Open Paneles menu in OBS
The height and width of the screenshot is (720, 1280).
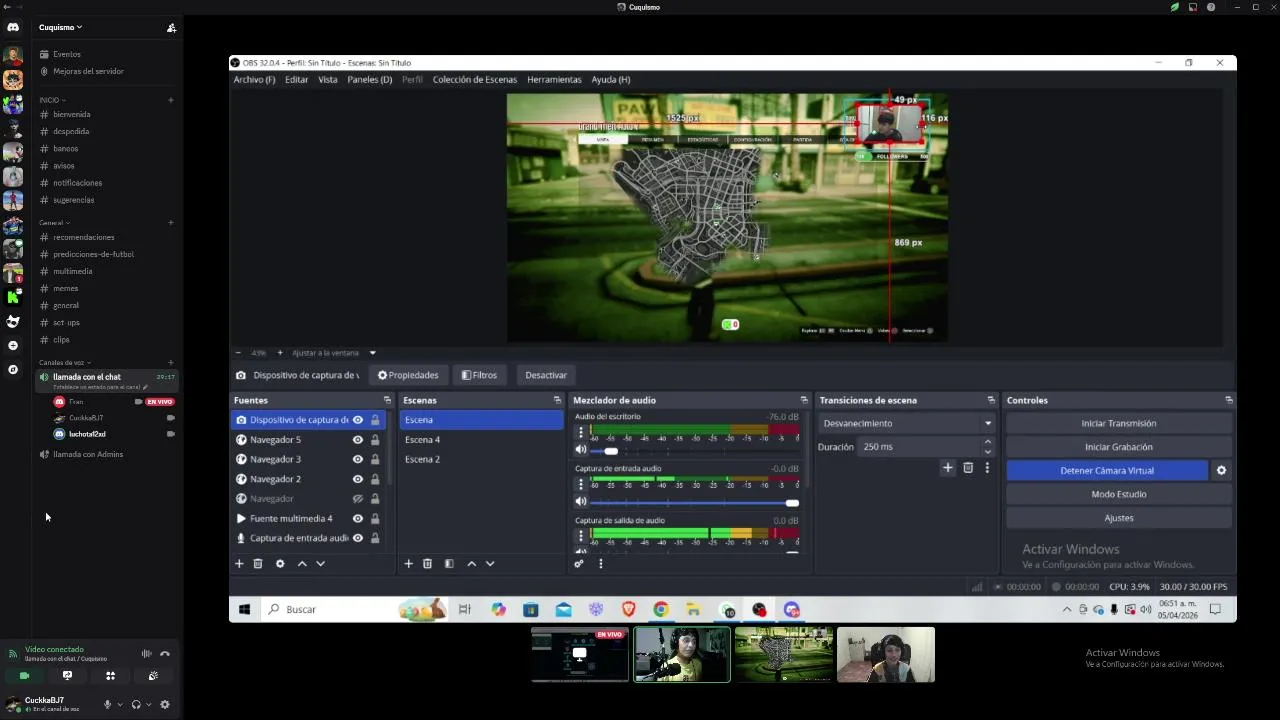point(370,79)
